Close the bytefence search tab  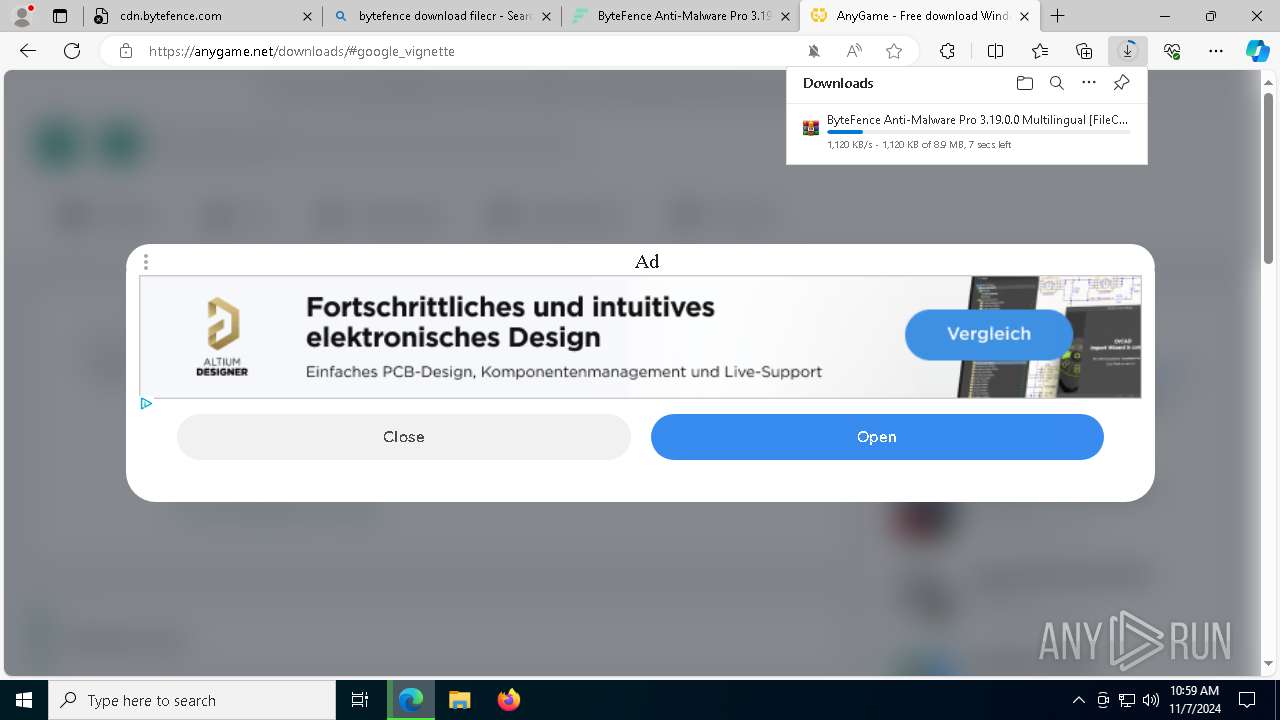click(547, 16)
